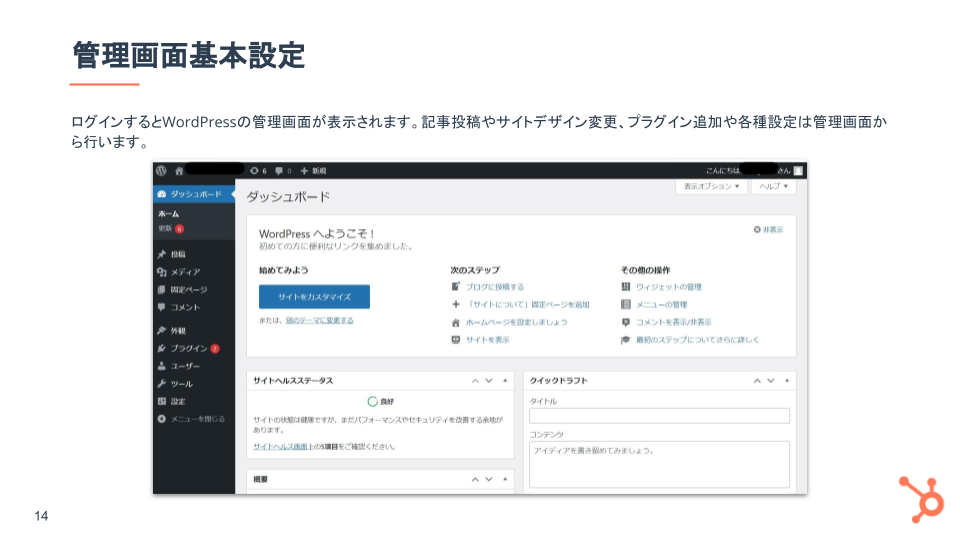Click graduation cap icon beside 最初のステップ

pyautogui.click(x=626, y=340)
